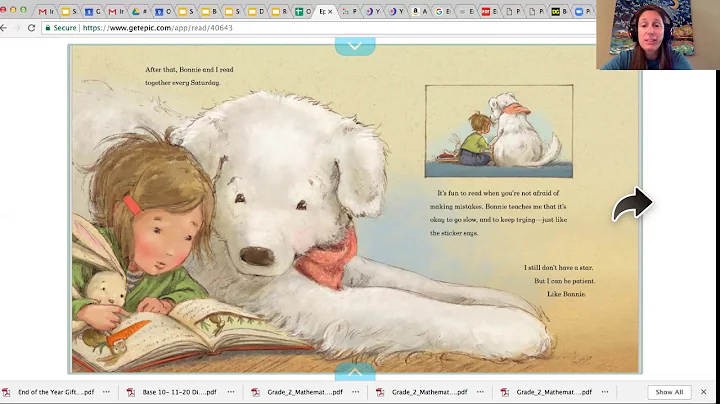The image size is (720, 404).
Task: Click the PDF icon of End of the Year Gift
Action: [6, 392]
